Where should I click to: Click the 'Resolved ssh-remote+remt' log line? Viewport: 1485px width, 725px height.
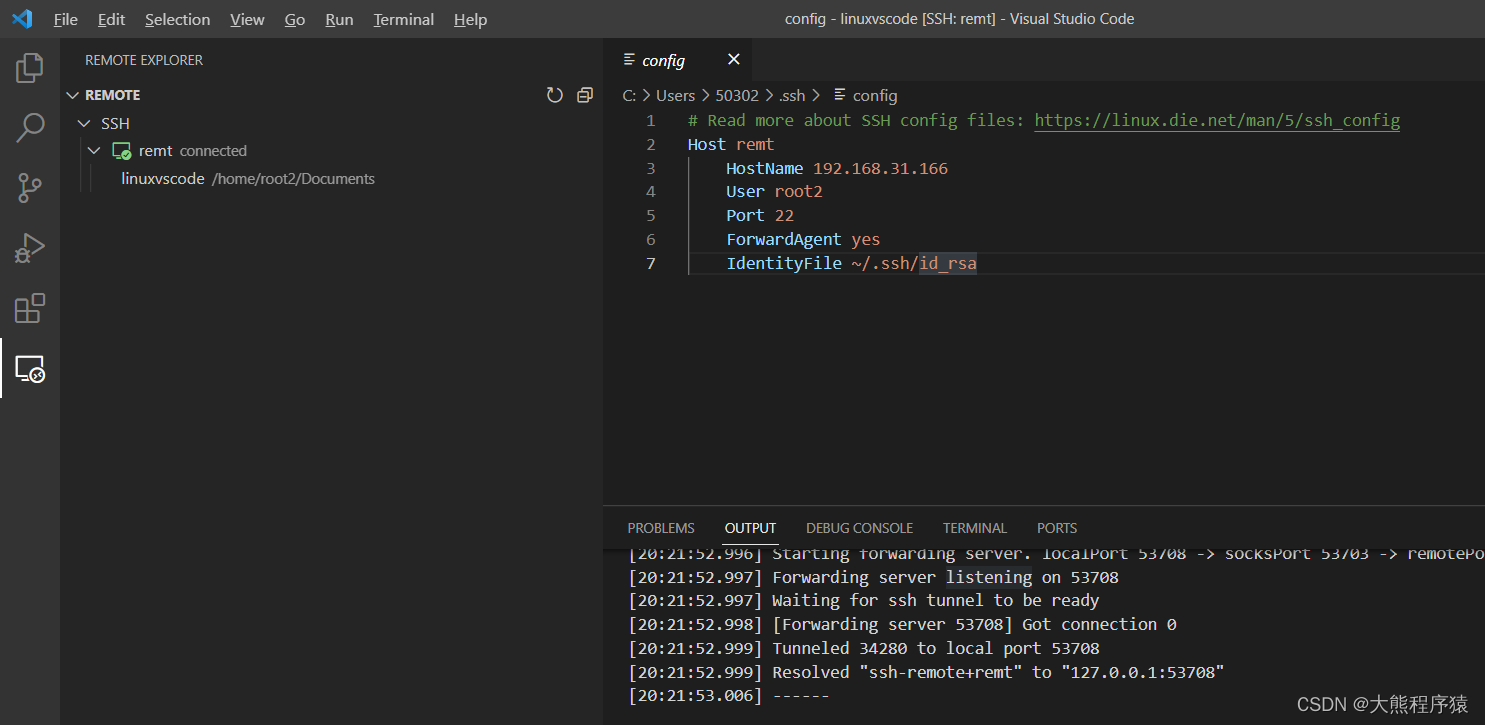pos(926,672)
